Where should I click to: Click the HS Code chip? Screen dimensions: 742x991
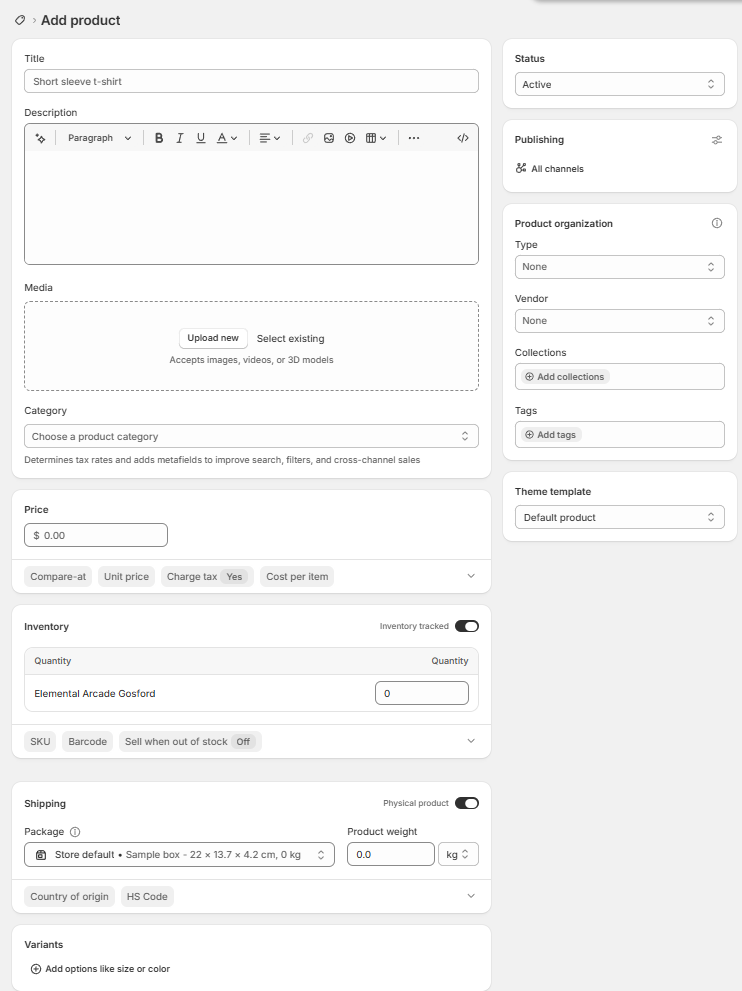click(x=147, y=896)
